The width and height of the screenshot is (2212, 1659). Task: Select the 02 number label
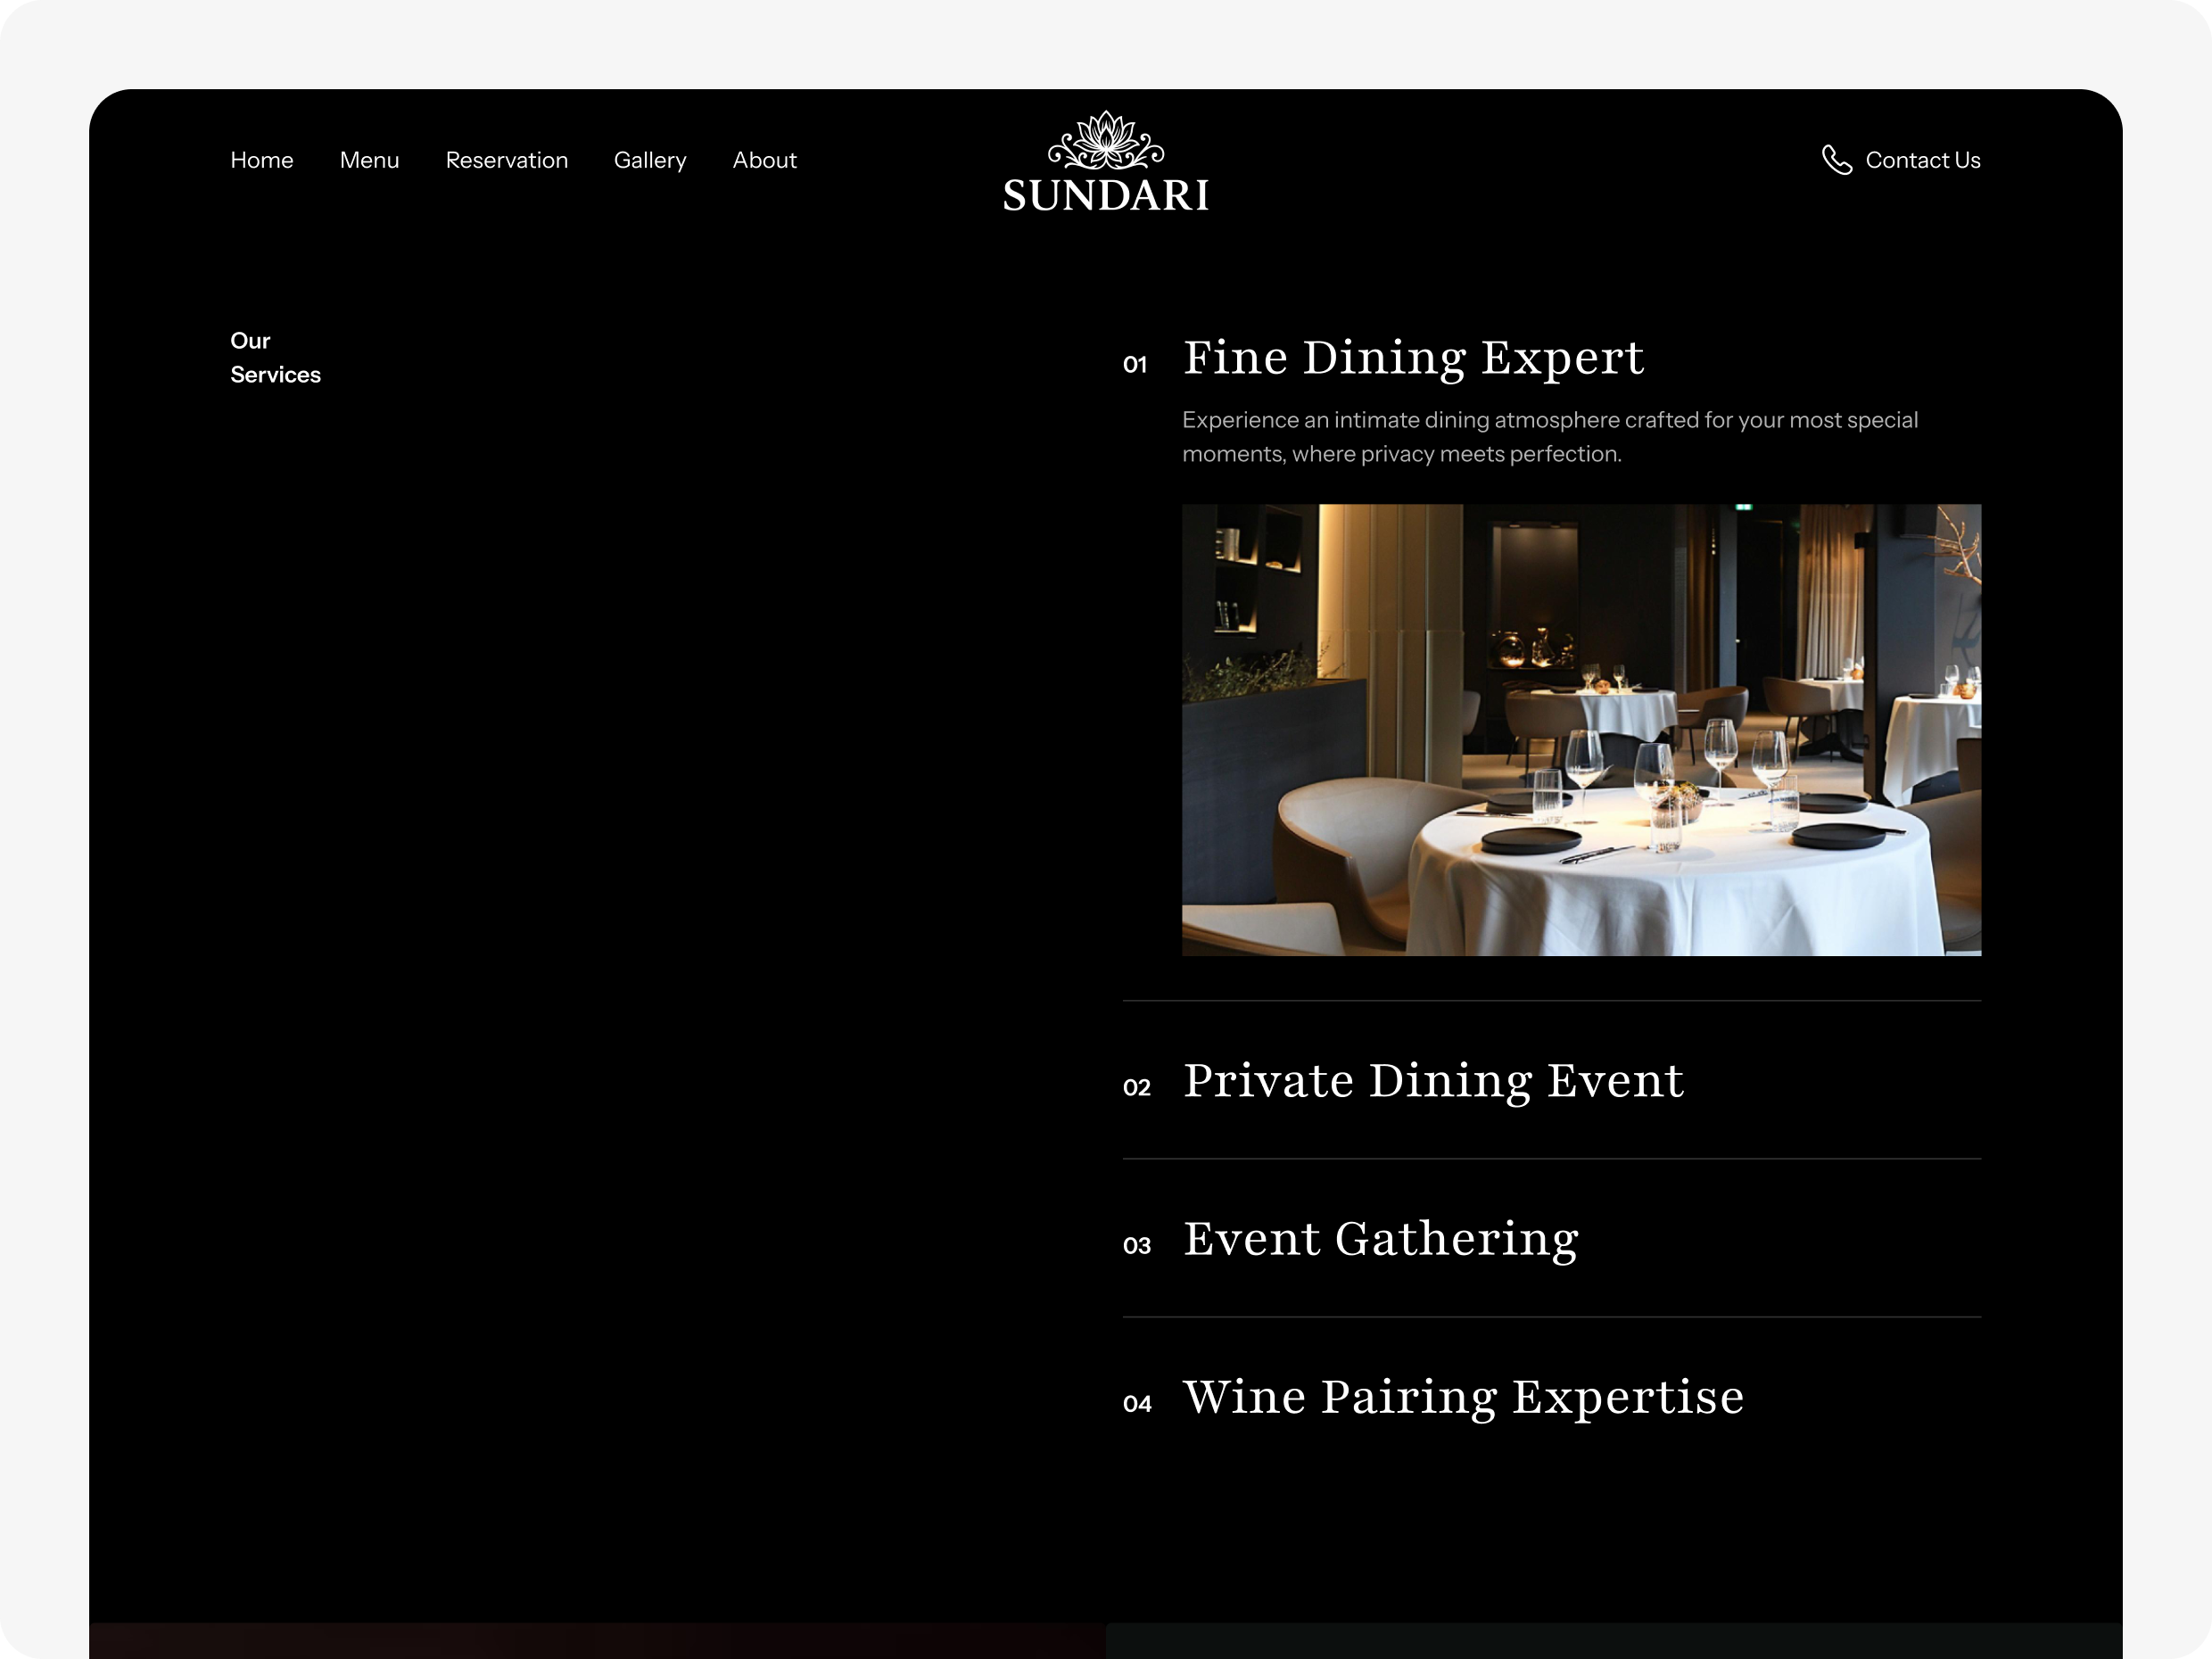[1137, 1088]
